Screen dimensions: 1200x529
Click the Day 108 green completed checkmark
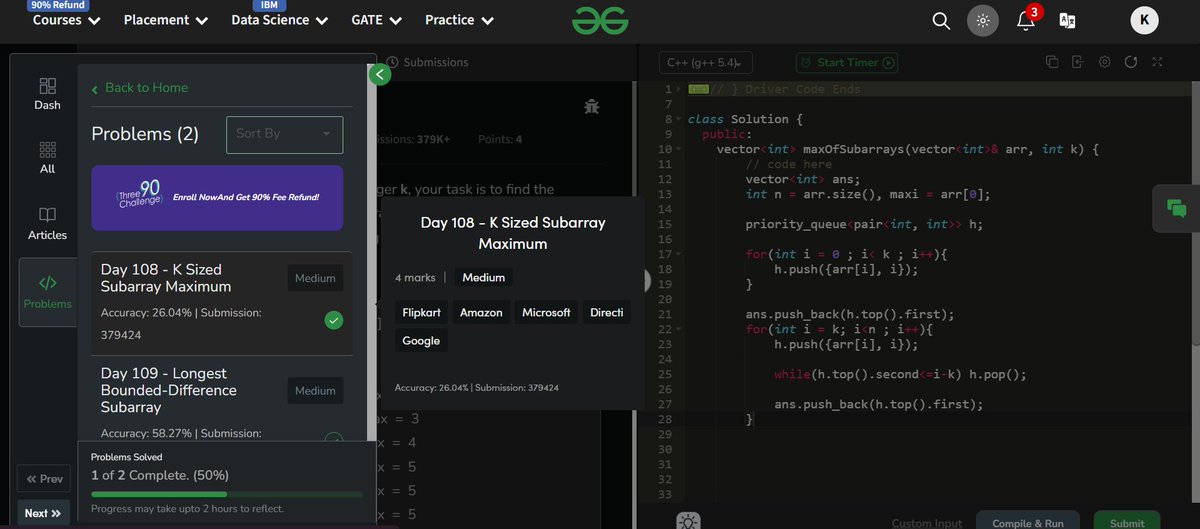pos(334,320)
